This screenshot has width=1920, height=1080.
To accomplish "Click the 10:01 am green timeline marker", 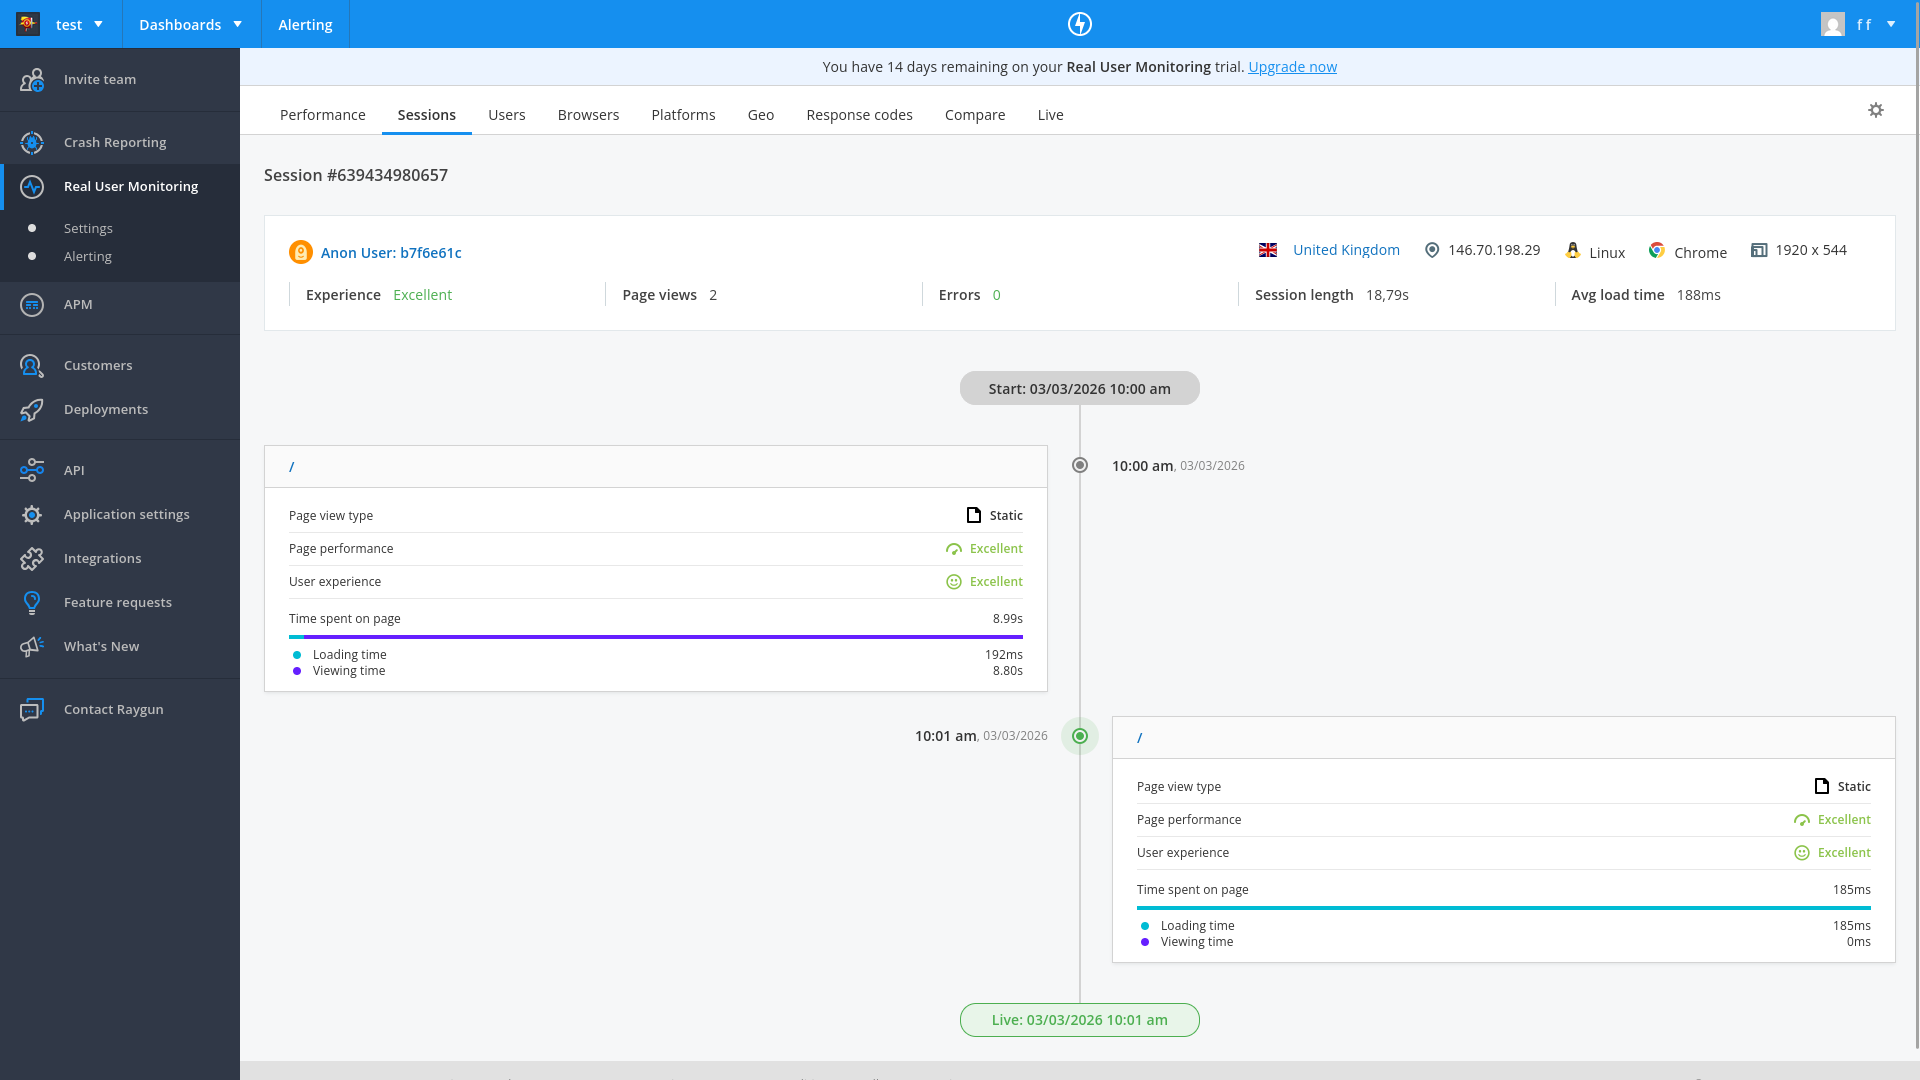I will (x=1080, y=736).
